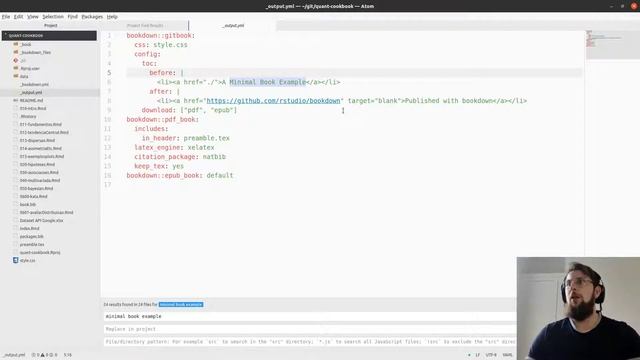Open 011-fundamentos.Rmd file
Screen dimensions: 640x360
pos(41,124)
